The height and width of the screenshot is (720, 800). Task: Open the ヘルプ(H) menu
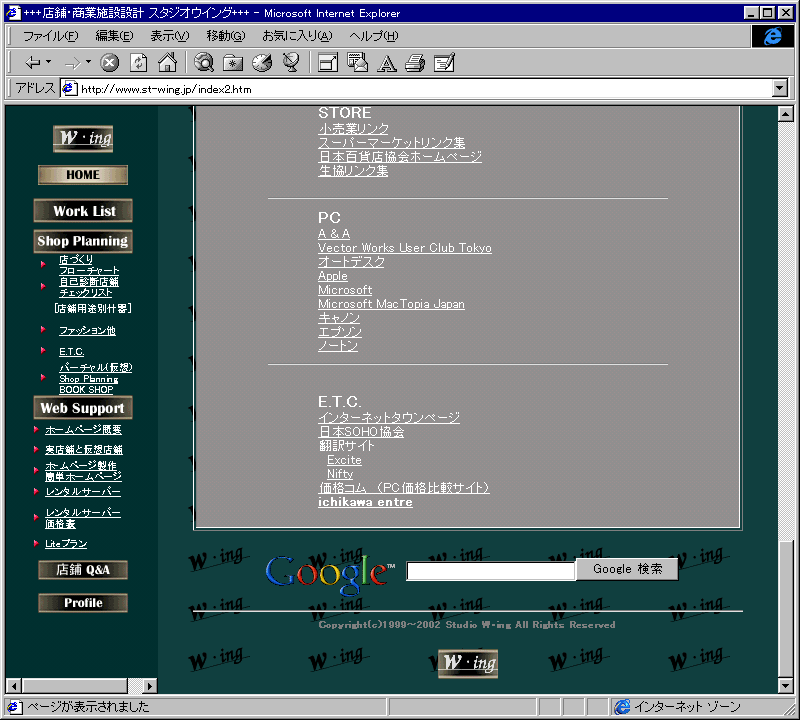[x=374, y=36]
